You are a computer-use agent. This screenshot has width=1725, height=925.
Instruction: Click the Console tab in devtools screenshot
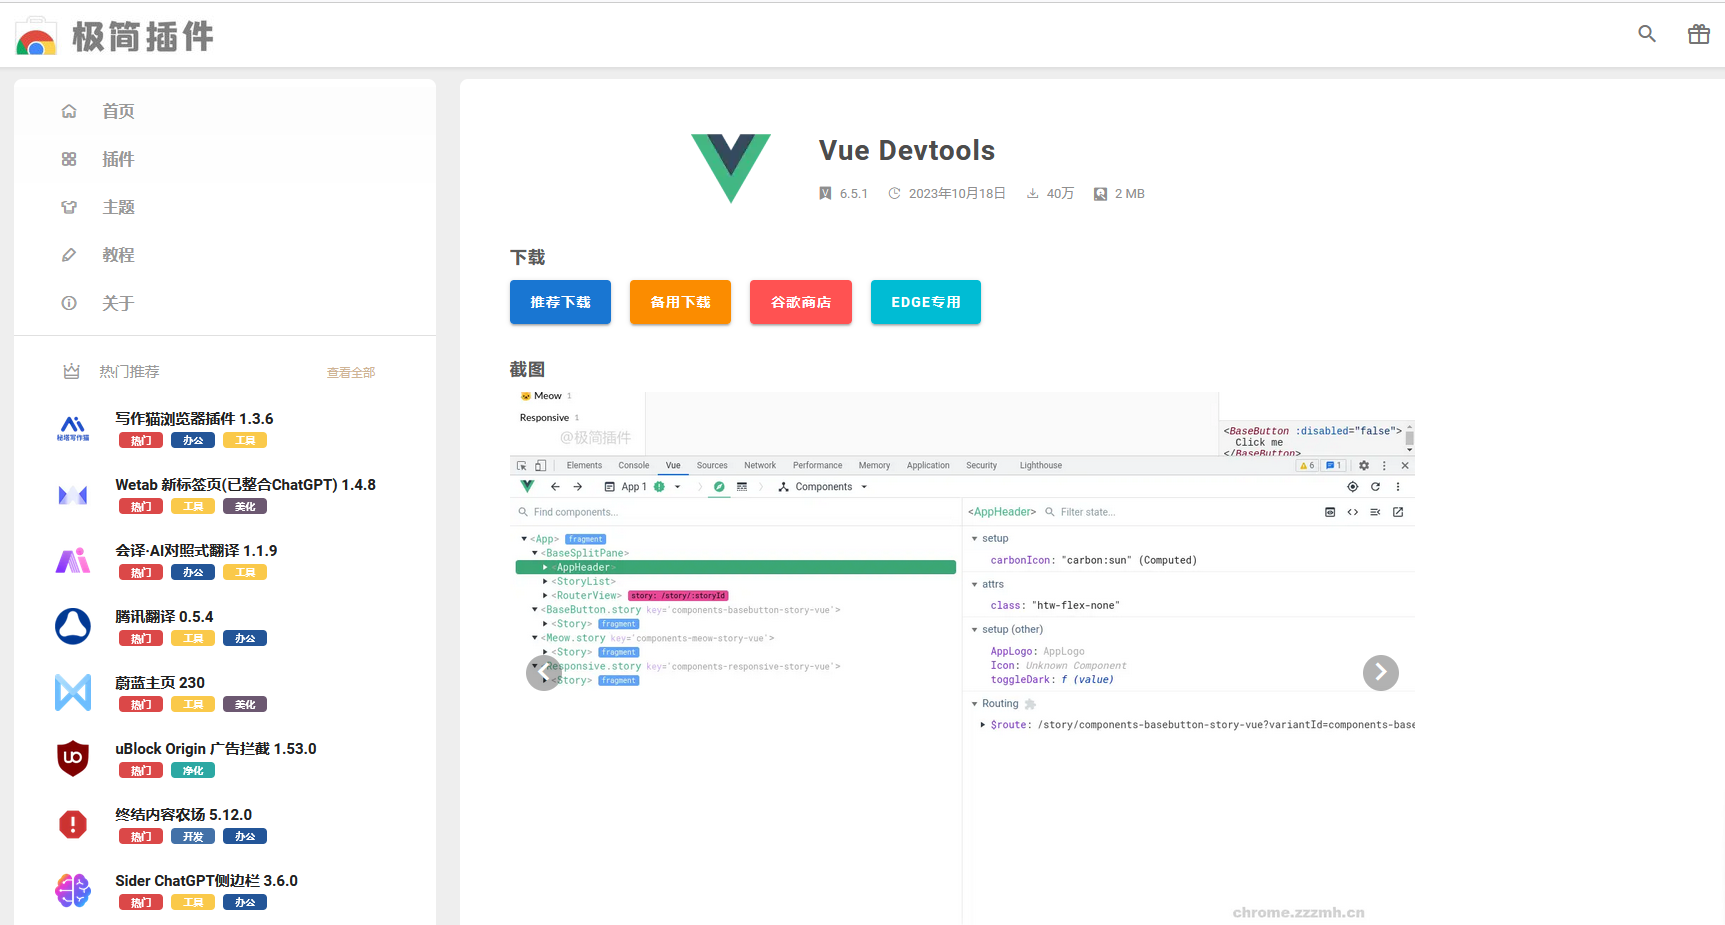(x=633, y=465)
